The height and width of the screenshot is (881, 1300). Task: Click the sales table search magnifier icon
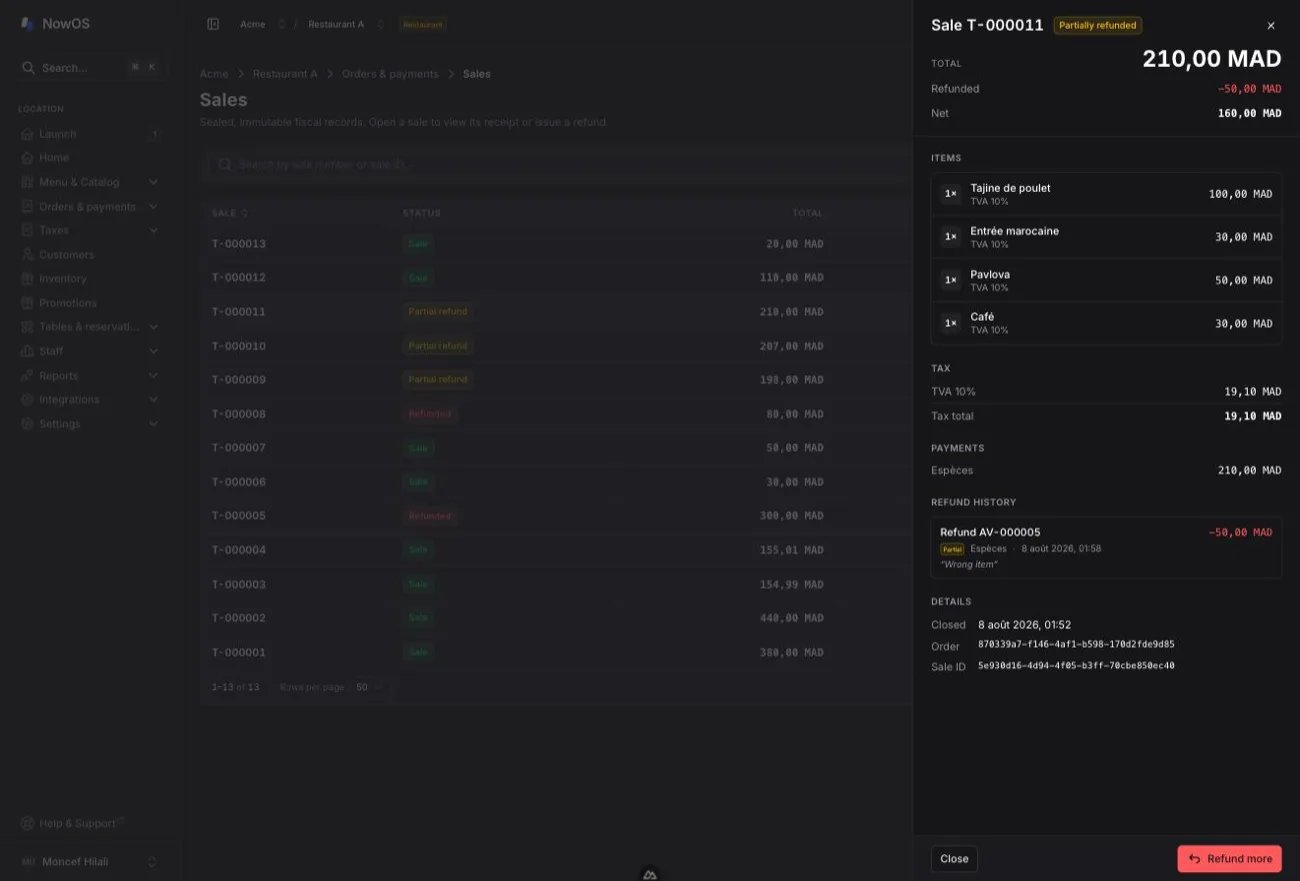225,165
